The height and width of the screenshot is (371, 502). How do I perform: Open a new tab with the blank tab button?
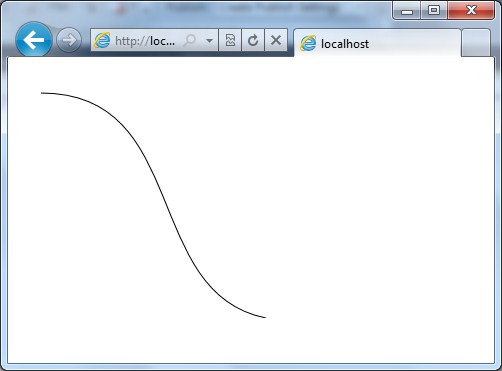(476, 43)
